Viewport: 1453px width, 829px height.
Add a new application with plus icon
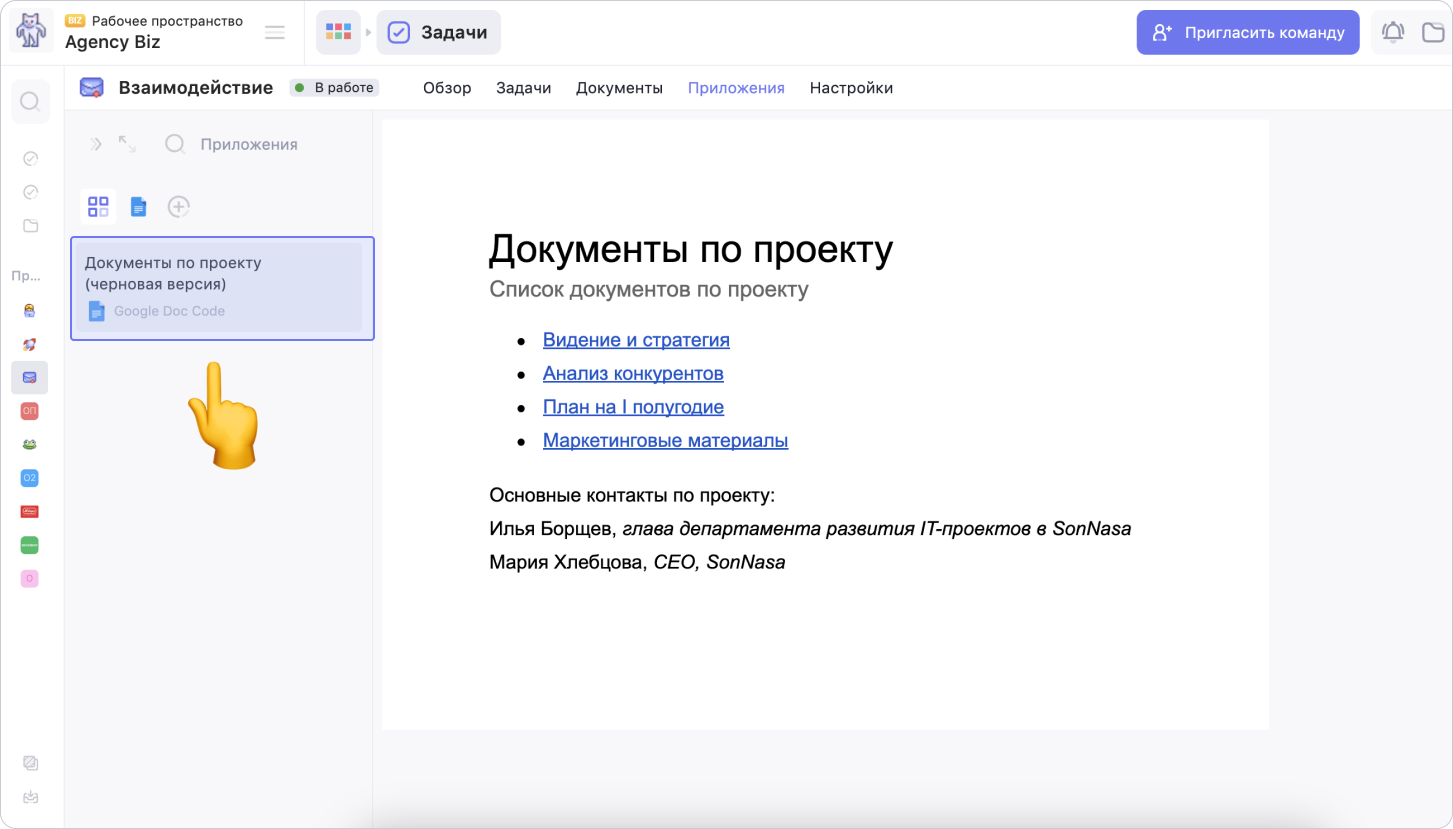(178, 207)
